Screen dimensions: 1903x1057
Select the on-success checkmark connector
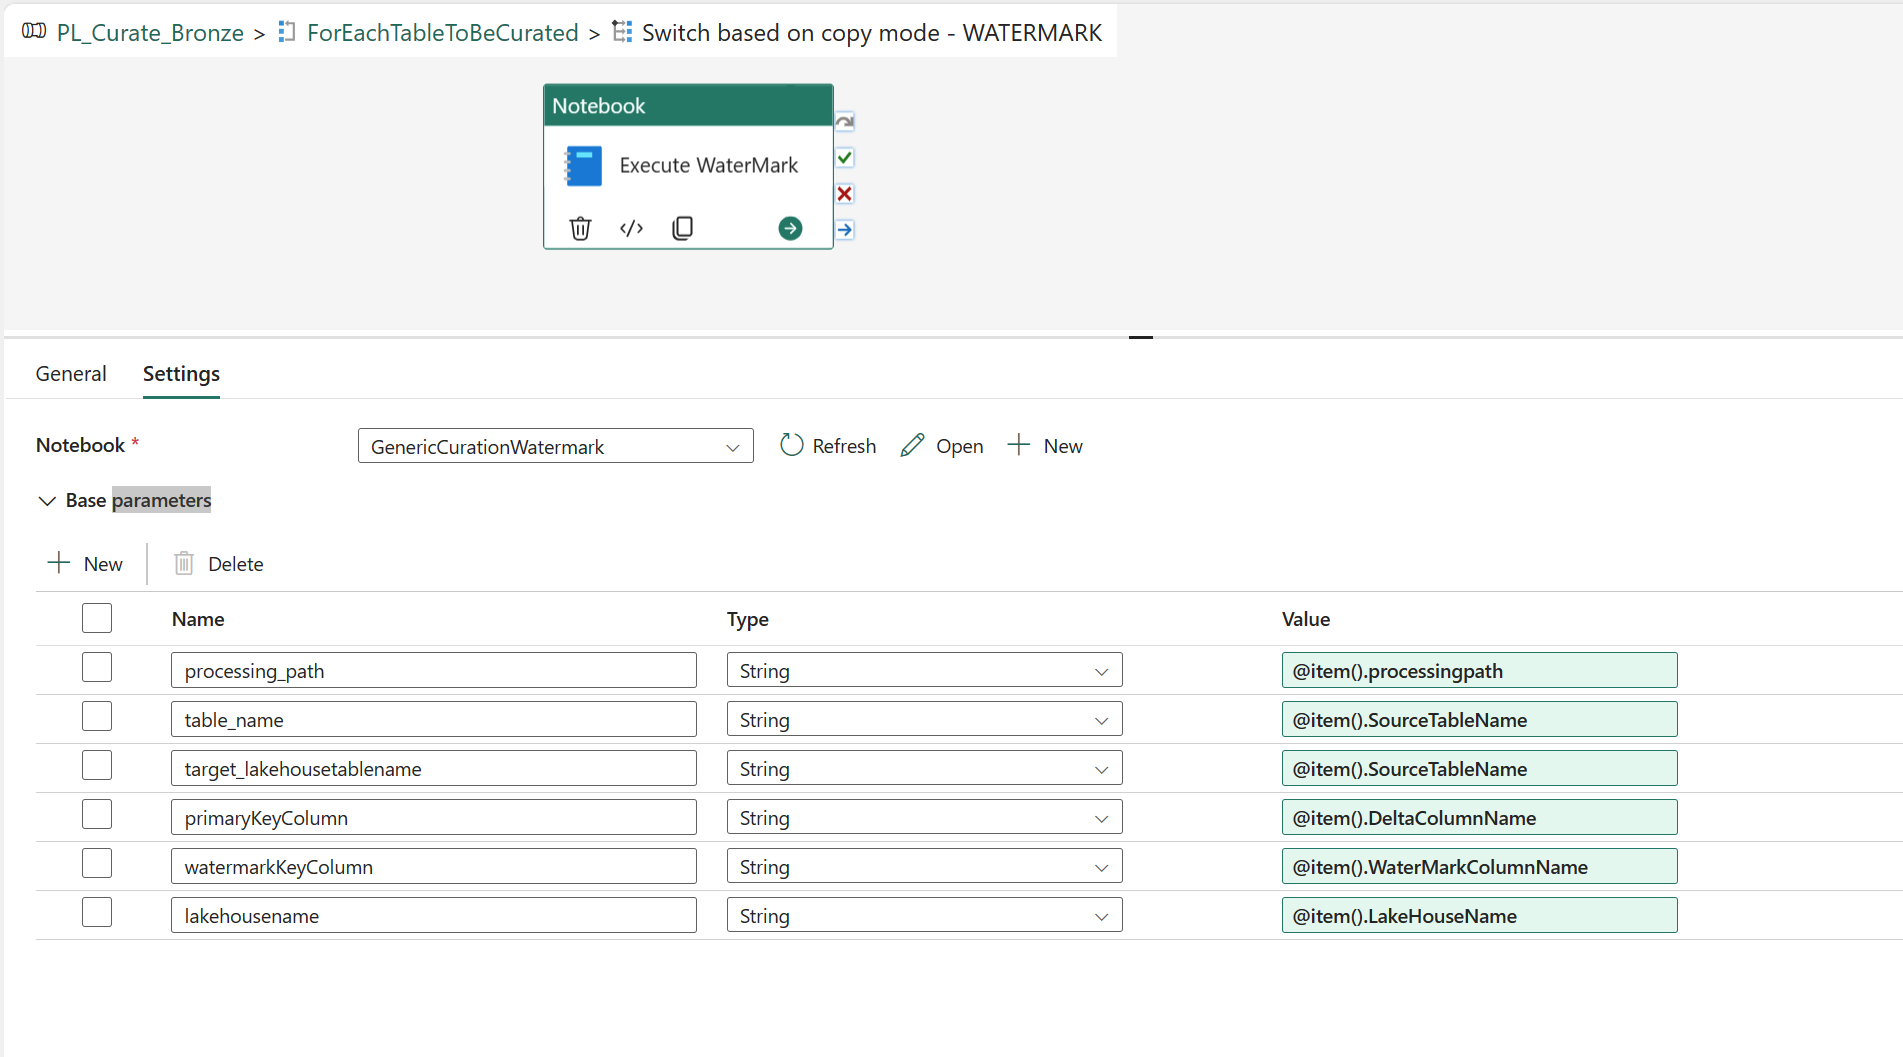coord(844,157)
